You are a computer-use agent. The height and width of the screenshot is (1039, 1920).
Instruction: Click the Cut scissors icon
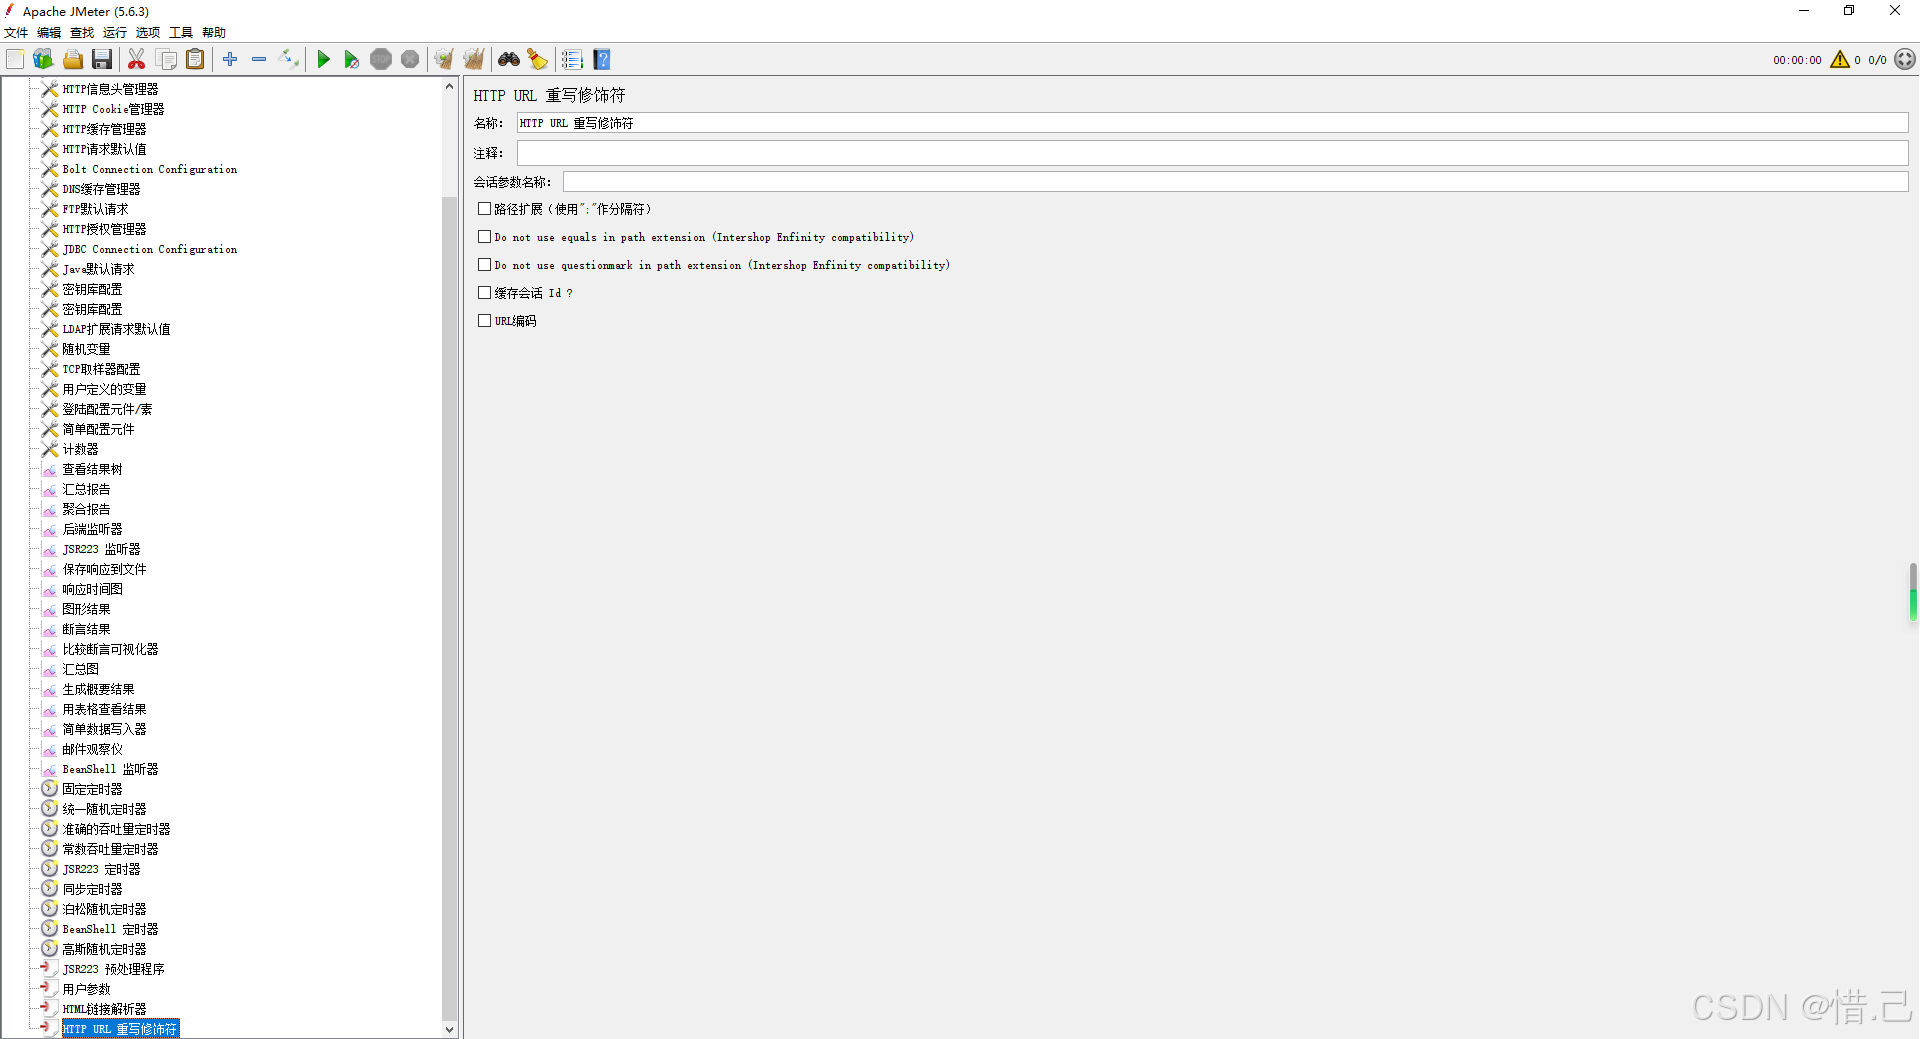pyautogui.click(x=137, y=60)
